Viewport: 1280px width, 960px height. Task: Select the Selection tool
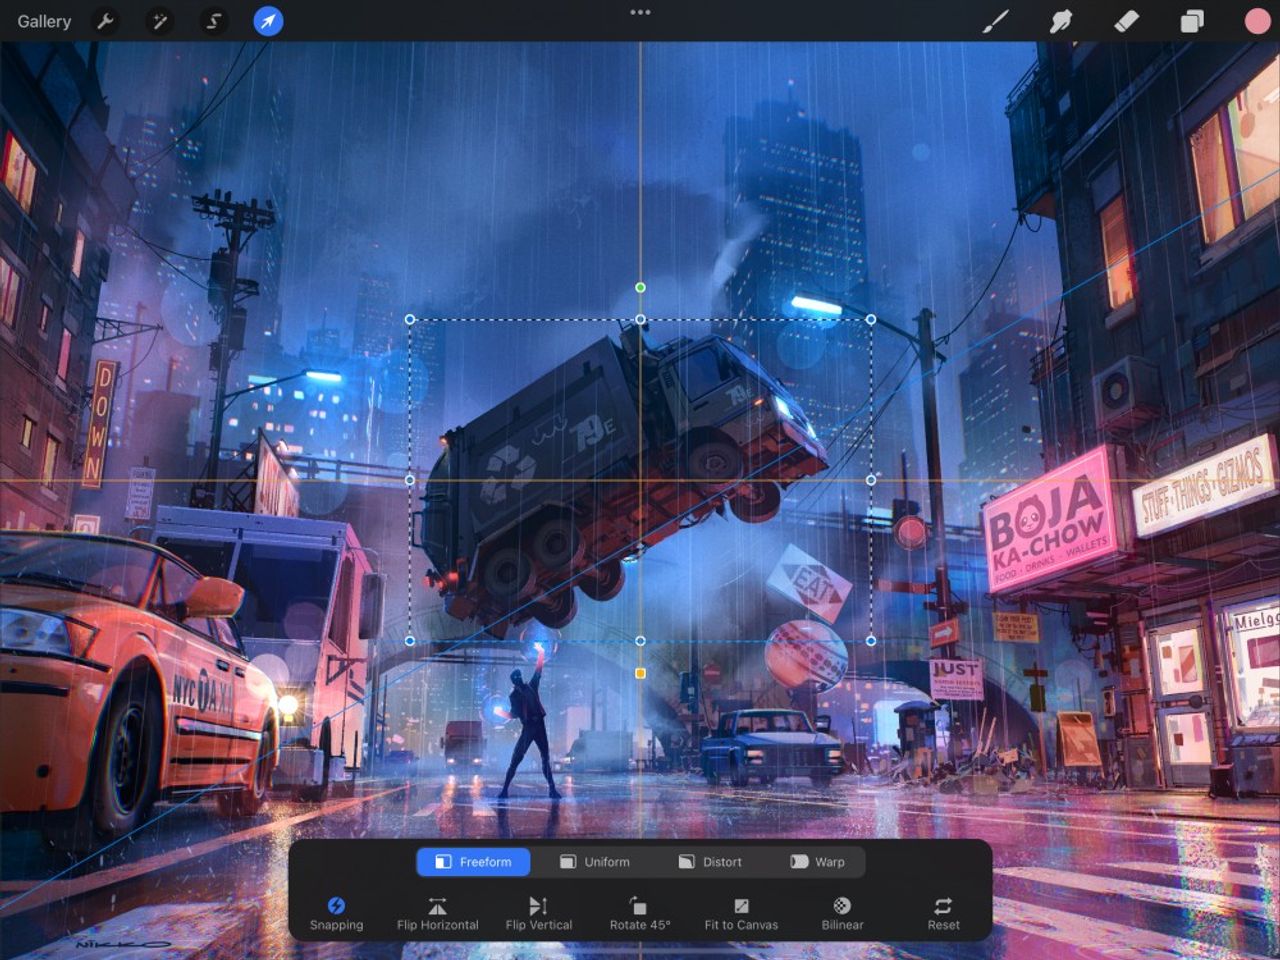click(x=213, y=21)
